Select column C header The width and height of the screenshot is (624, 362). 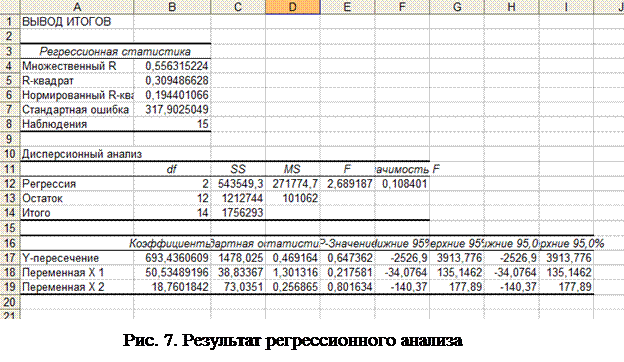238,7
